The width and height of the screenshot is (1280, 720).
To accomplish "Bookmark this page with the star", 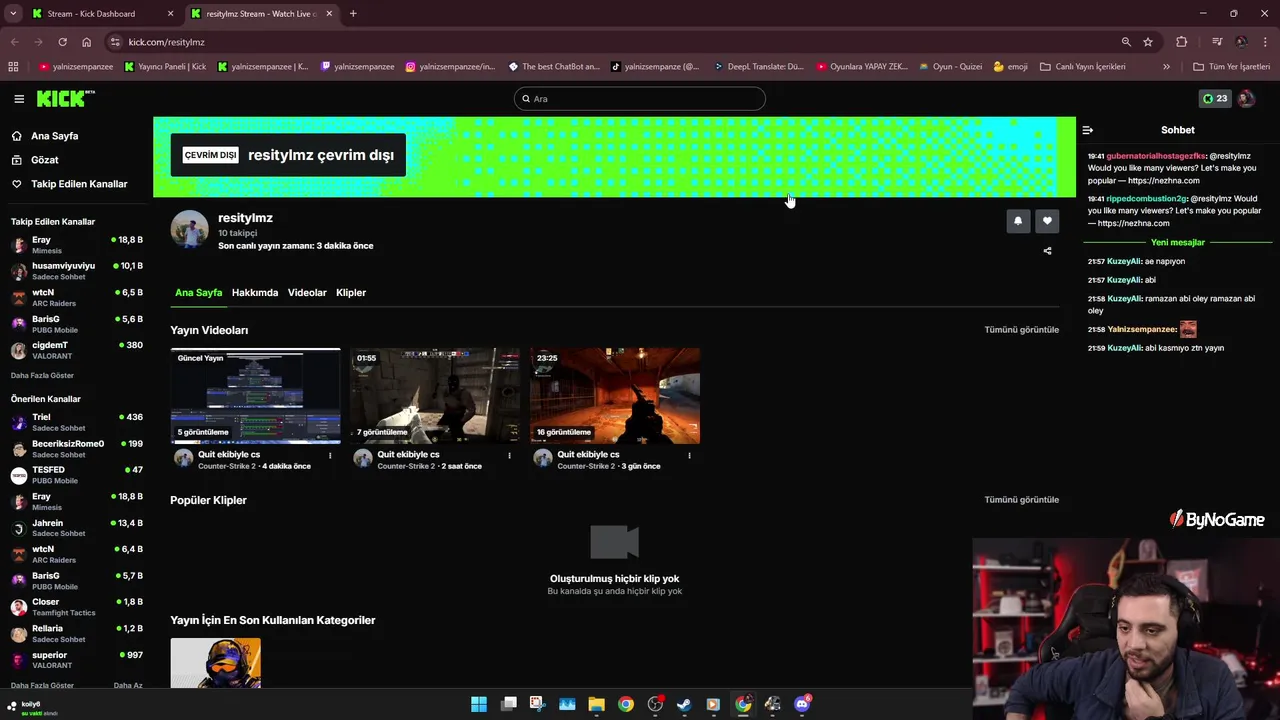I will click(1148, 42).
